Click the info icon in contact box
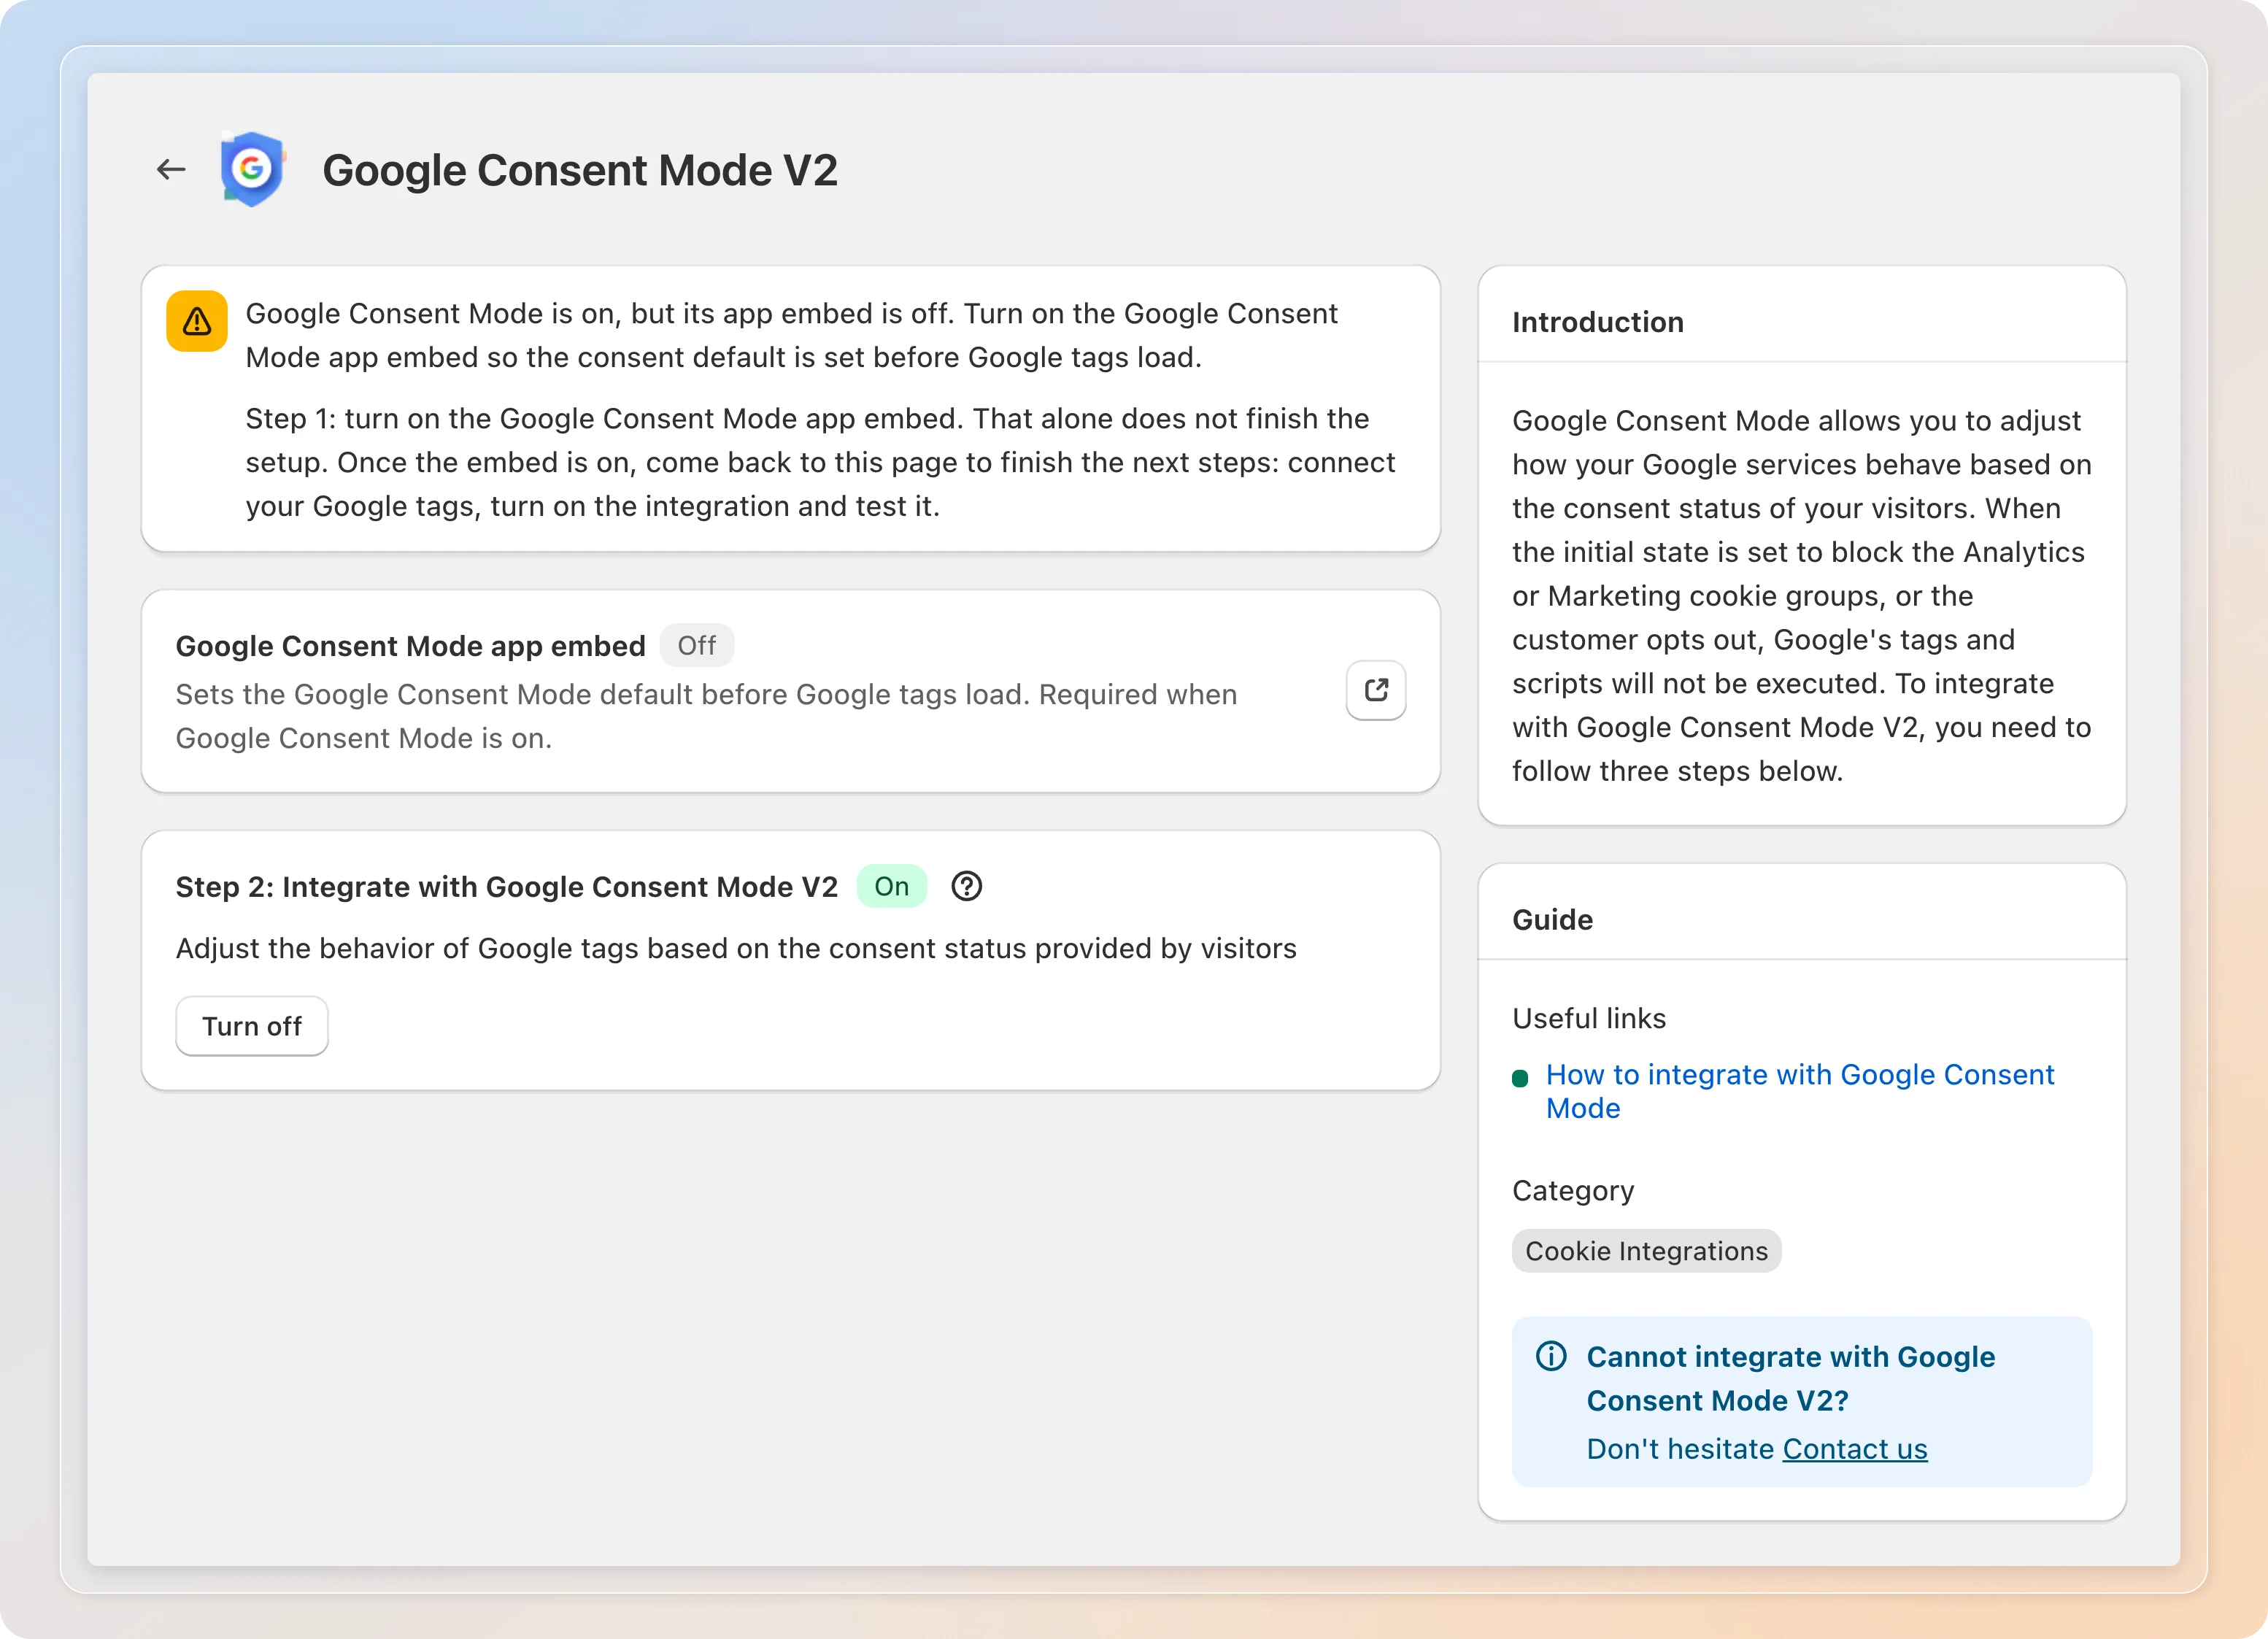The height and width of the screenshot is (1639, 2268). pos(1551,1357)
